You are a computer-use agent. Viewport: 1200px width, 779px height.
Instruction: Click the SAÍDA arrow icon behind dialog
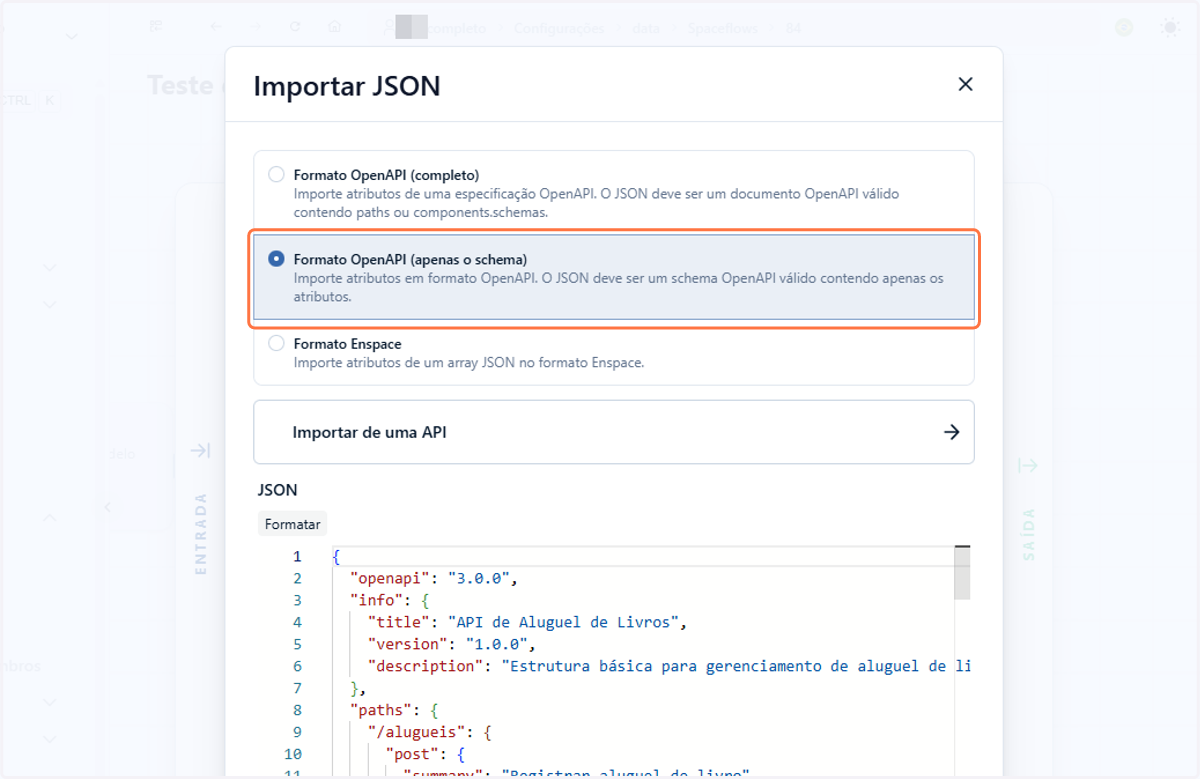point(1028,465)
